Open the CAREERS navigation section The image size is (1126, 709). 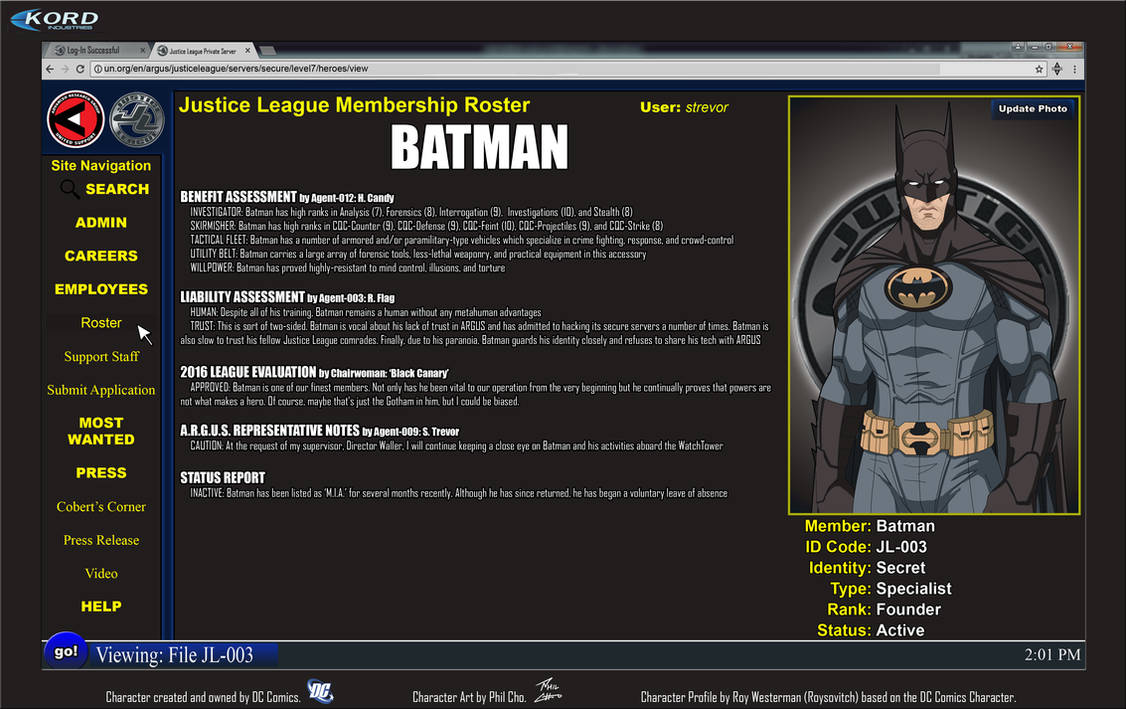pyautogui.click(x=101, y=256)
